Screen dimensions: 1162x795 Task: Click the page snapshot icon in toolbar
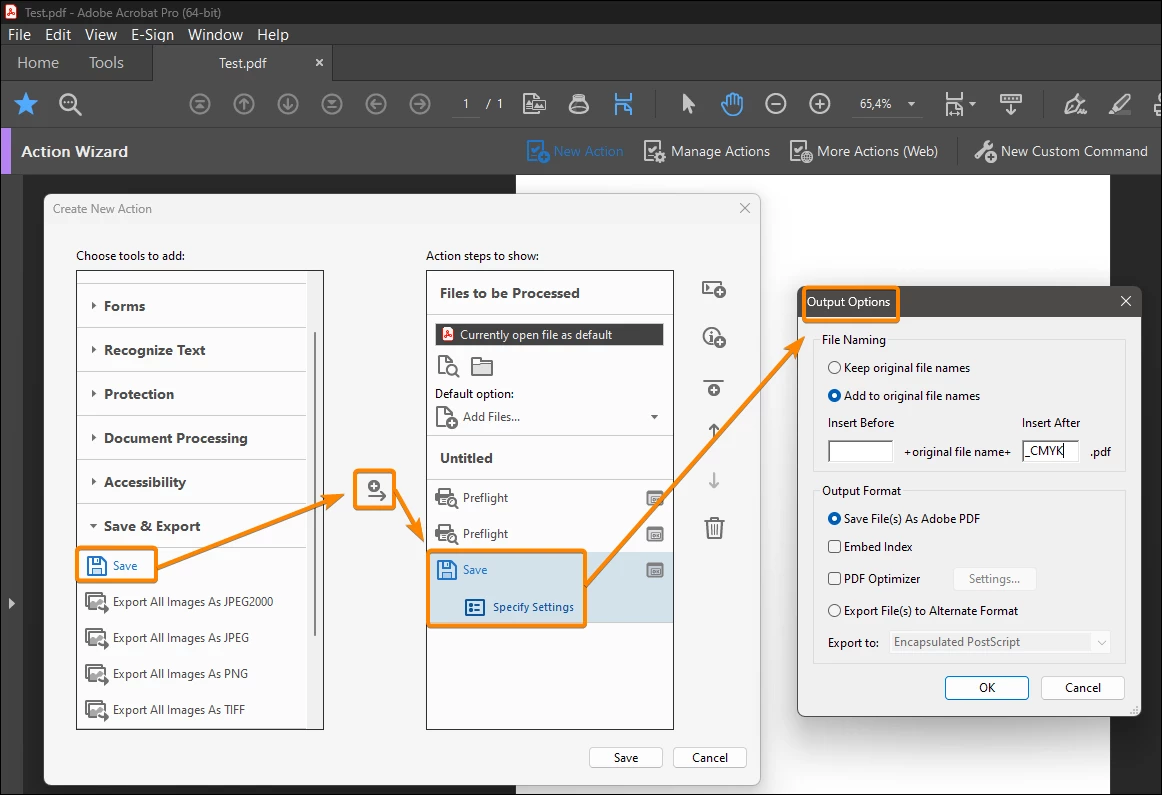tap(534, 104)
